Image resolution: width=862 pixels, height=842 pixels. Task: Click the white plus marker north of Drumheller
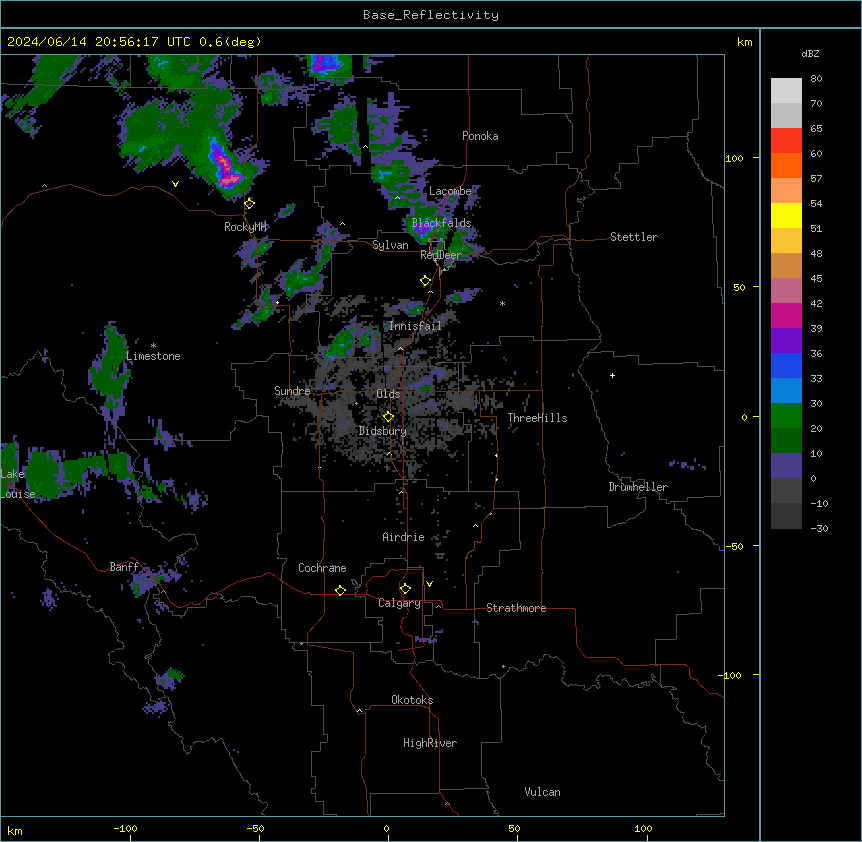[612, 375]
